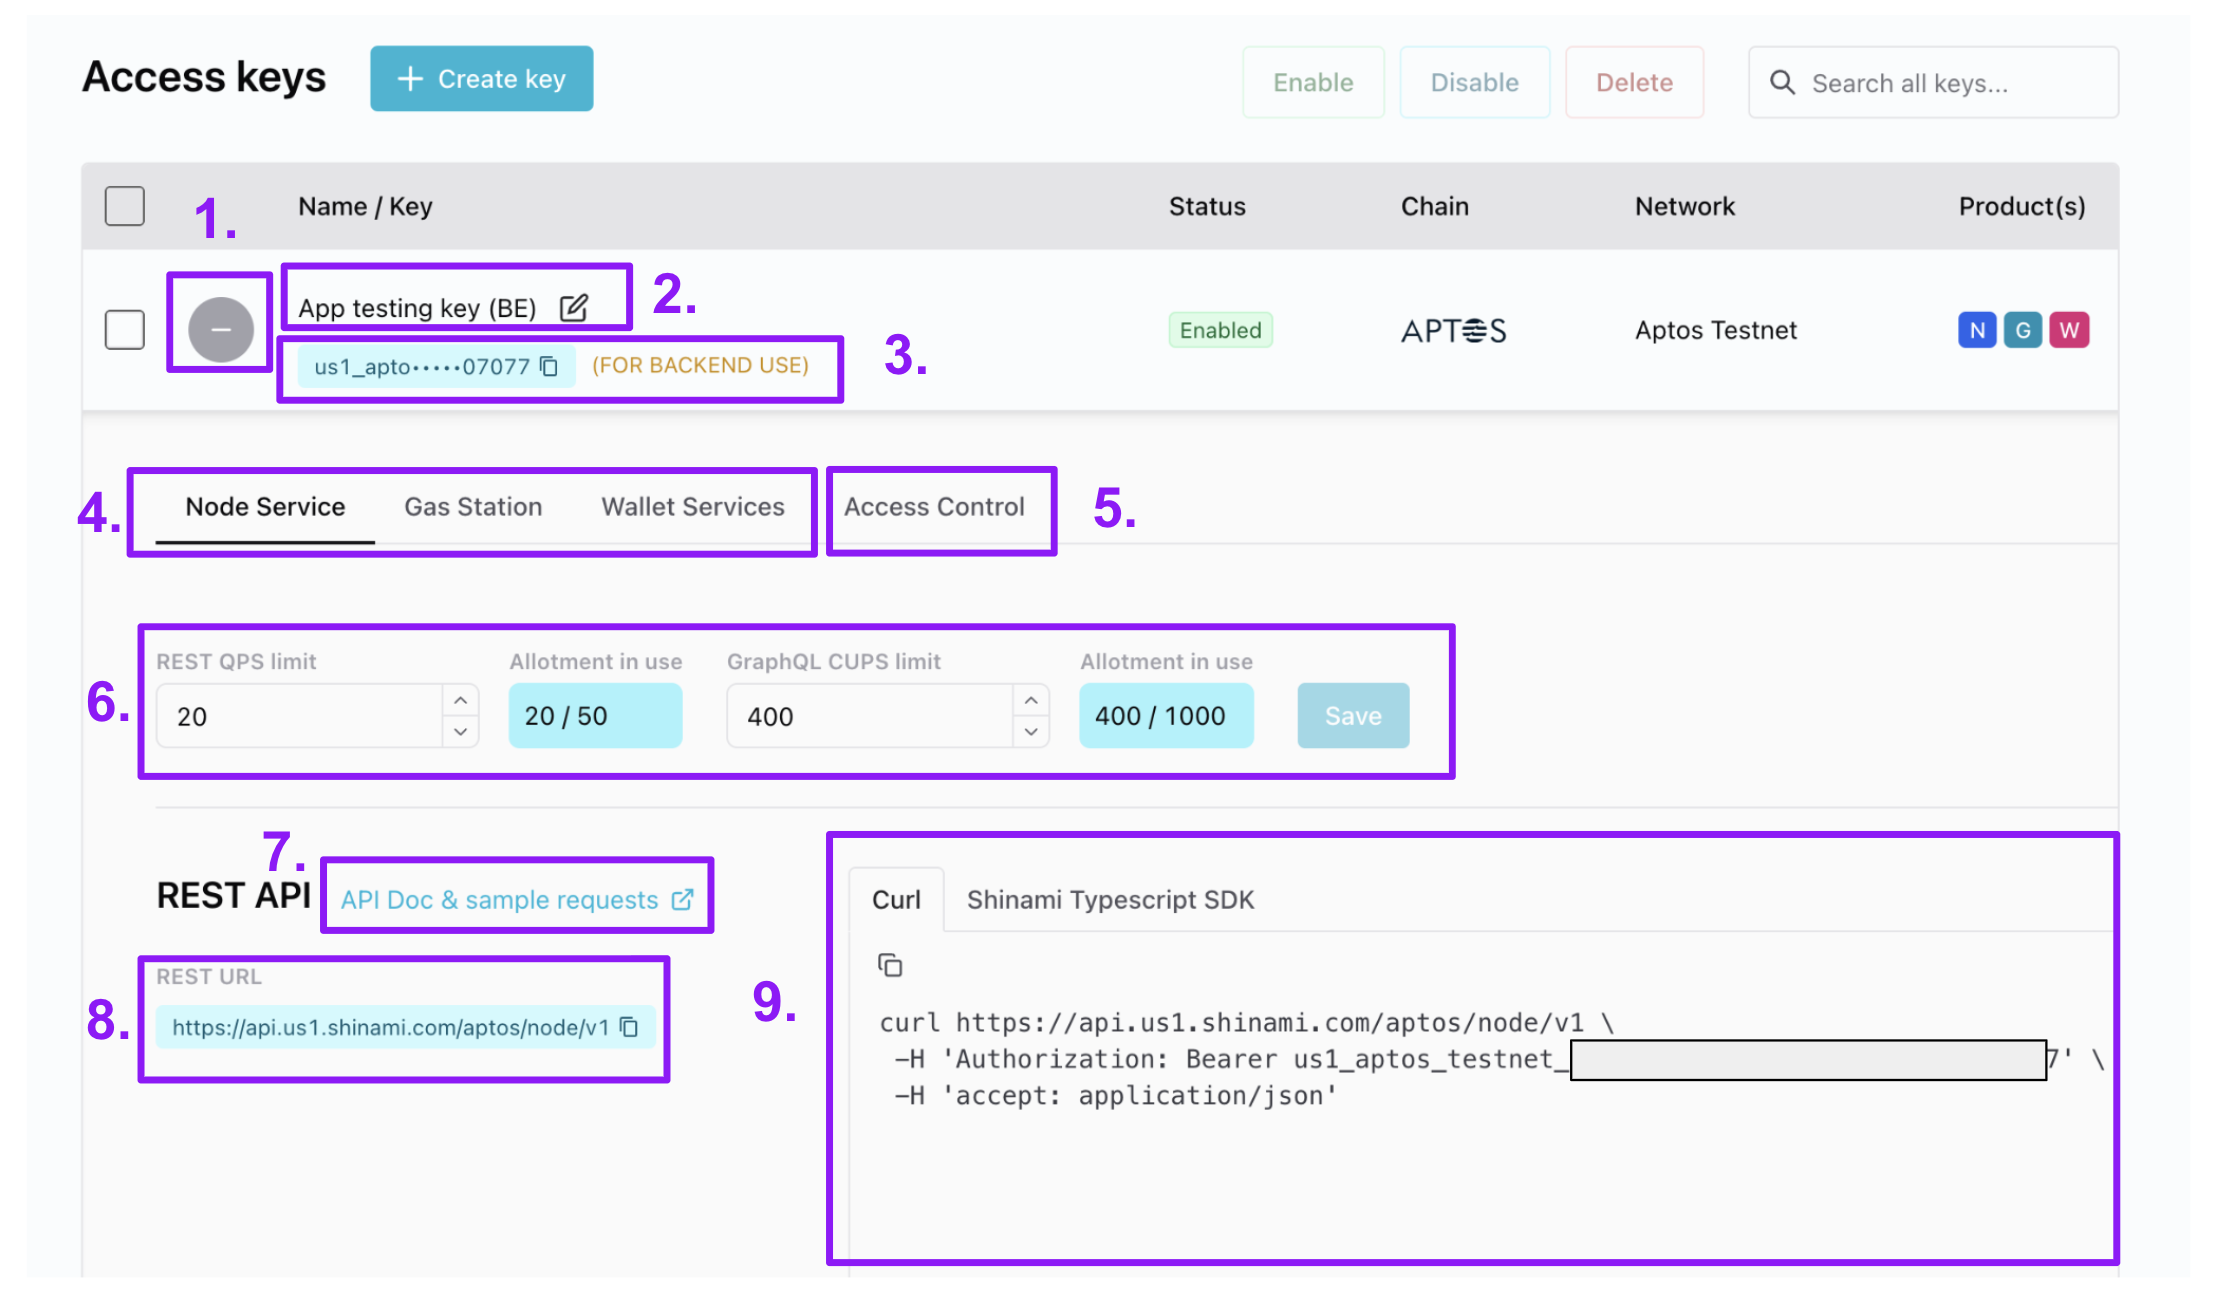Decrease the REST QPS limit

point(460,731)
